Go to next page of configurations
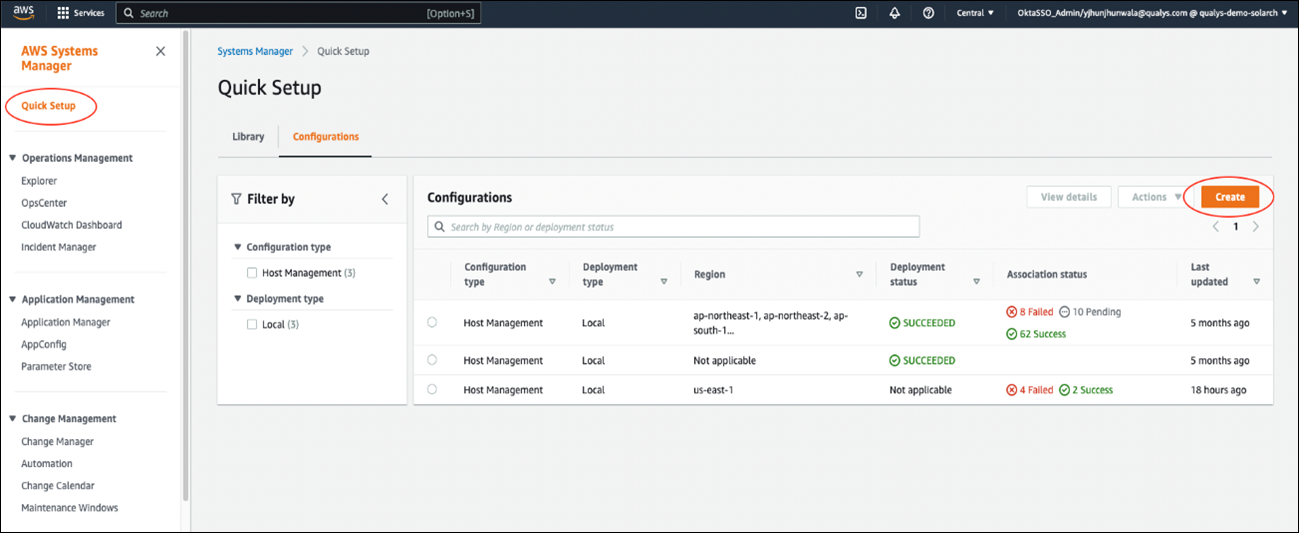 point(1256,227)
